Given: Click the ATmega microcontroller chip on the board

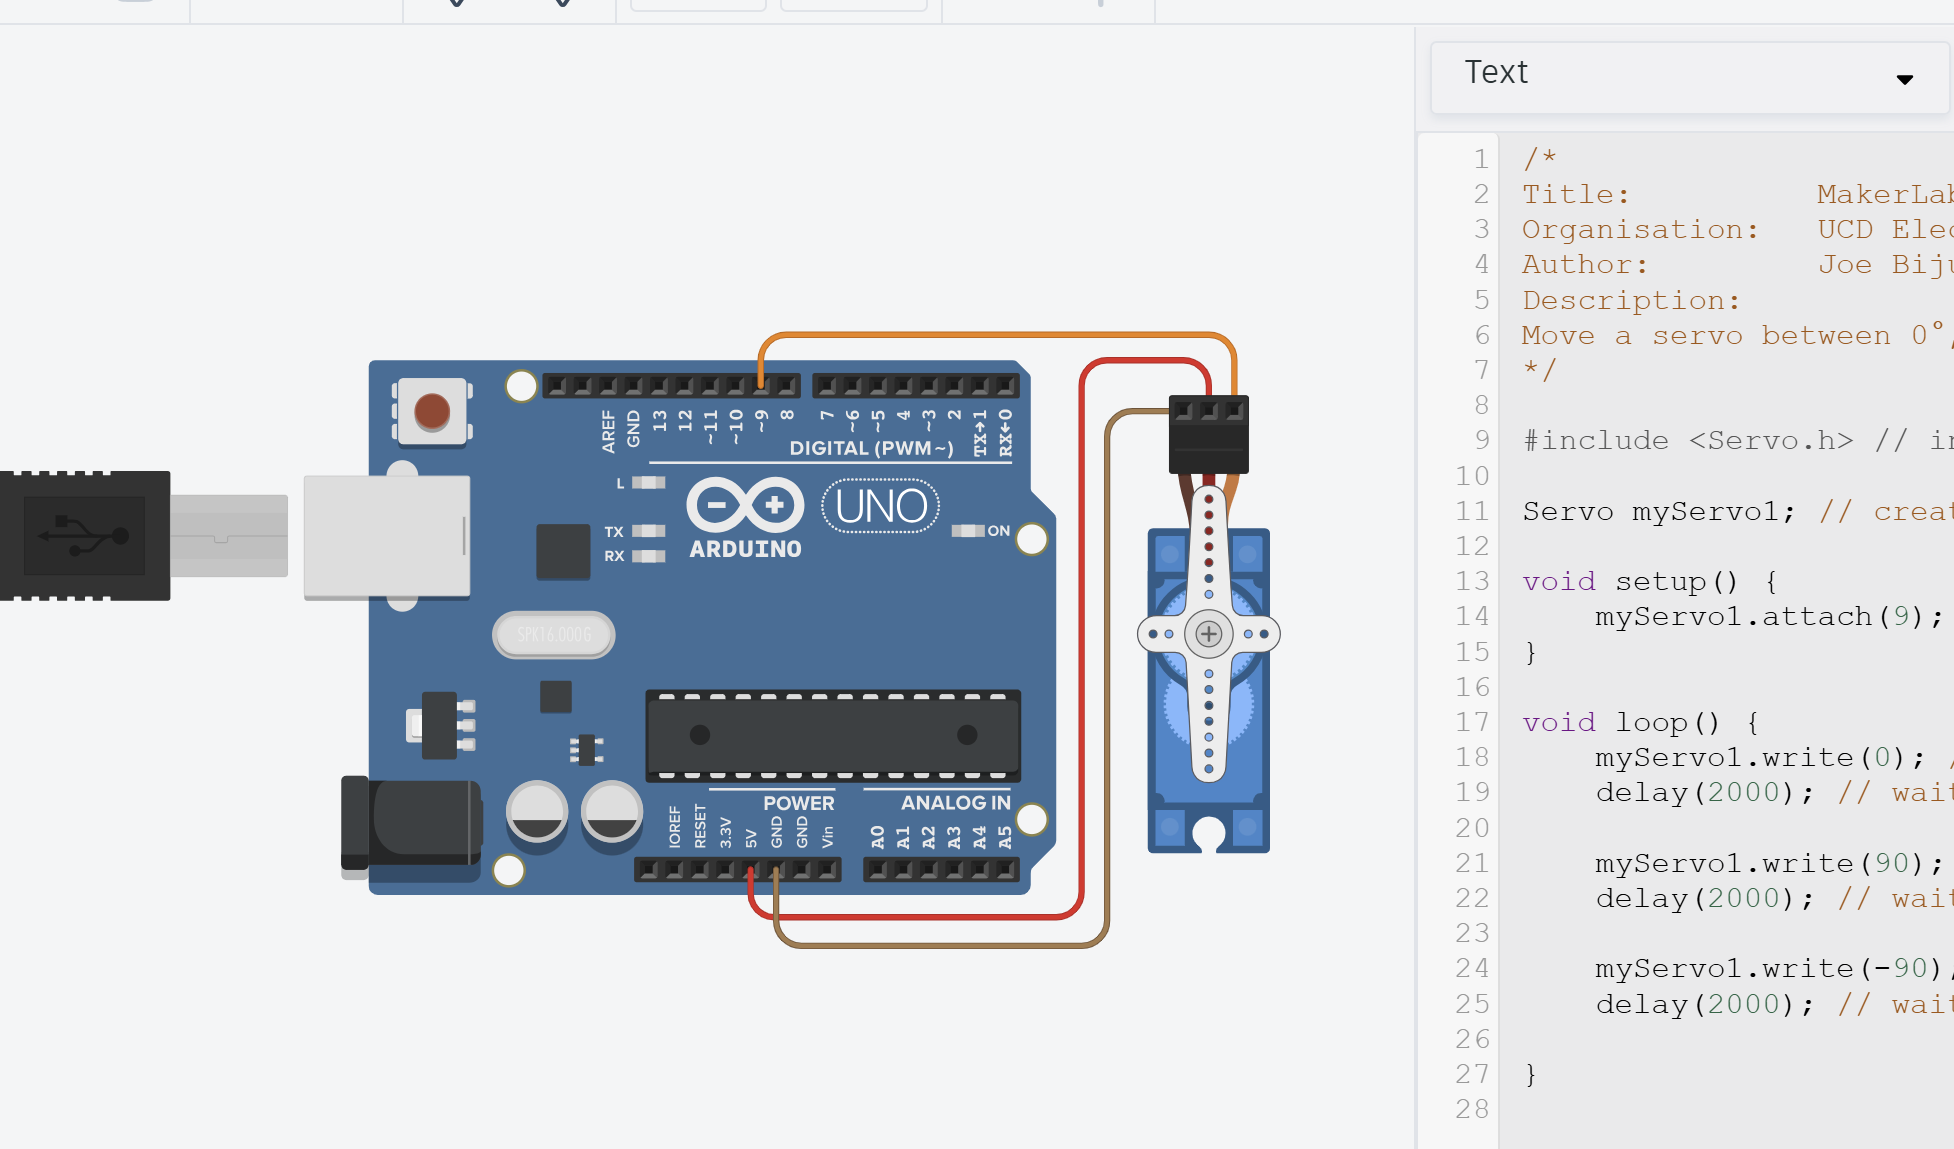Looking at the screenshot, I should [x=835, y=737].
